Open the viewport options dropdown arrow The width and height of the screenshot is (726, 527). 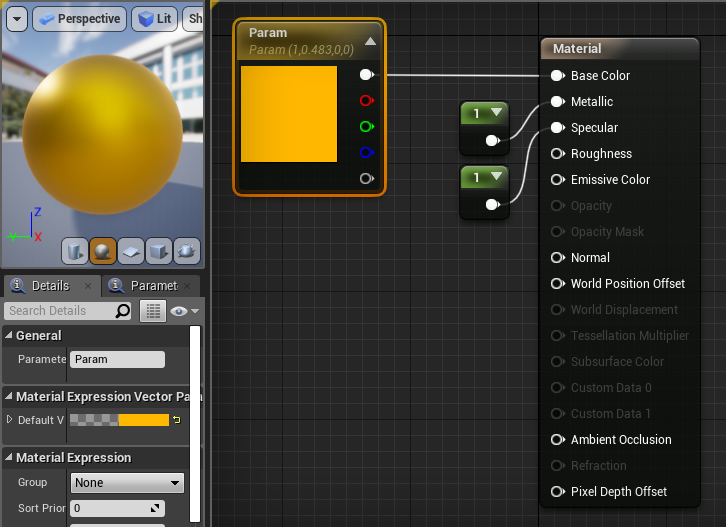[17, 19]
